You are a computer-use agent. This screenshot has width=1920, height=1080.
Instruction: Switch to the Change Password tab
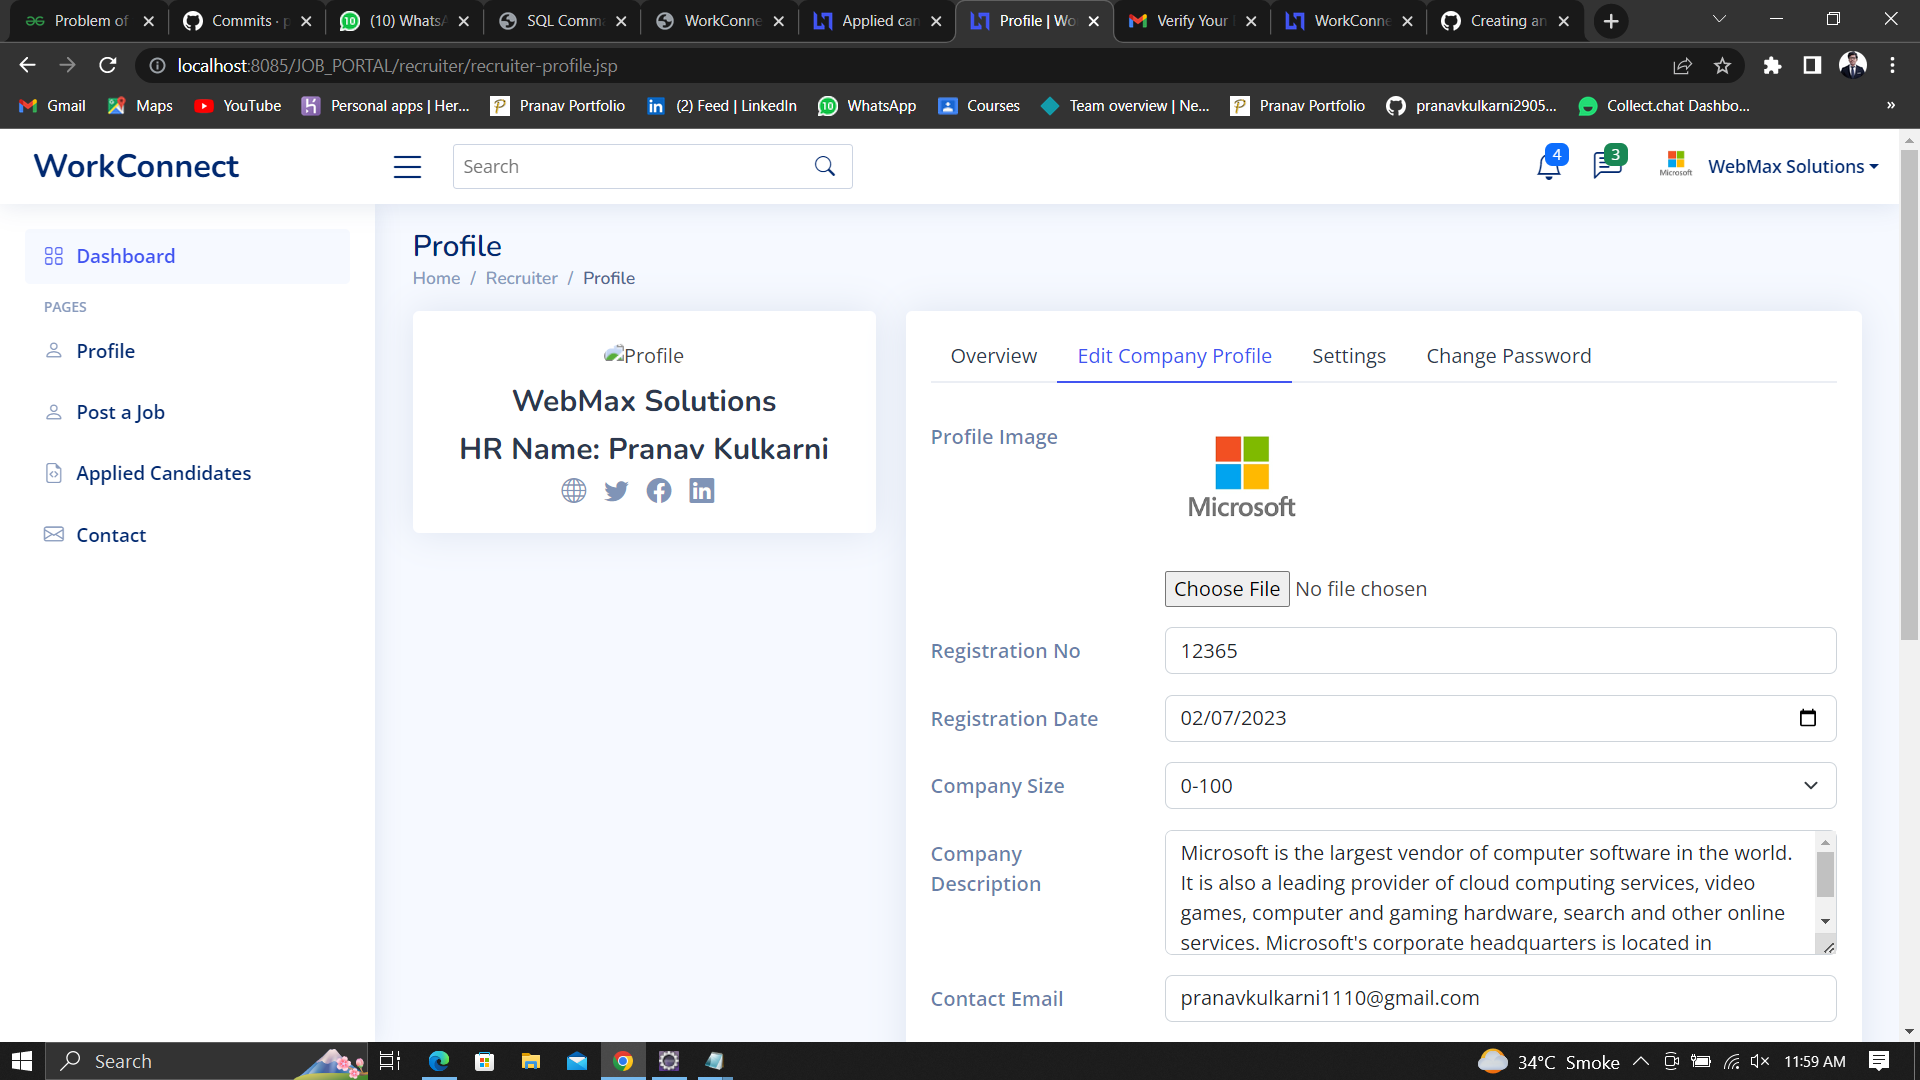[1508, 356]
